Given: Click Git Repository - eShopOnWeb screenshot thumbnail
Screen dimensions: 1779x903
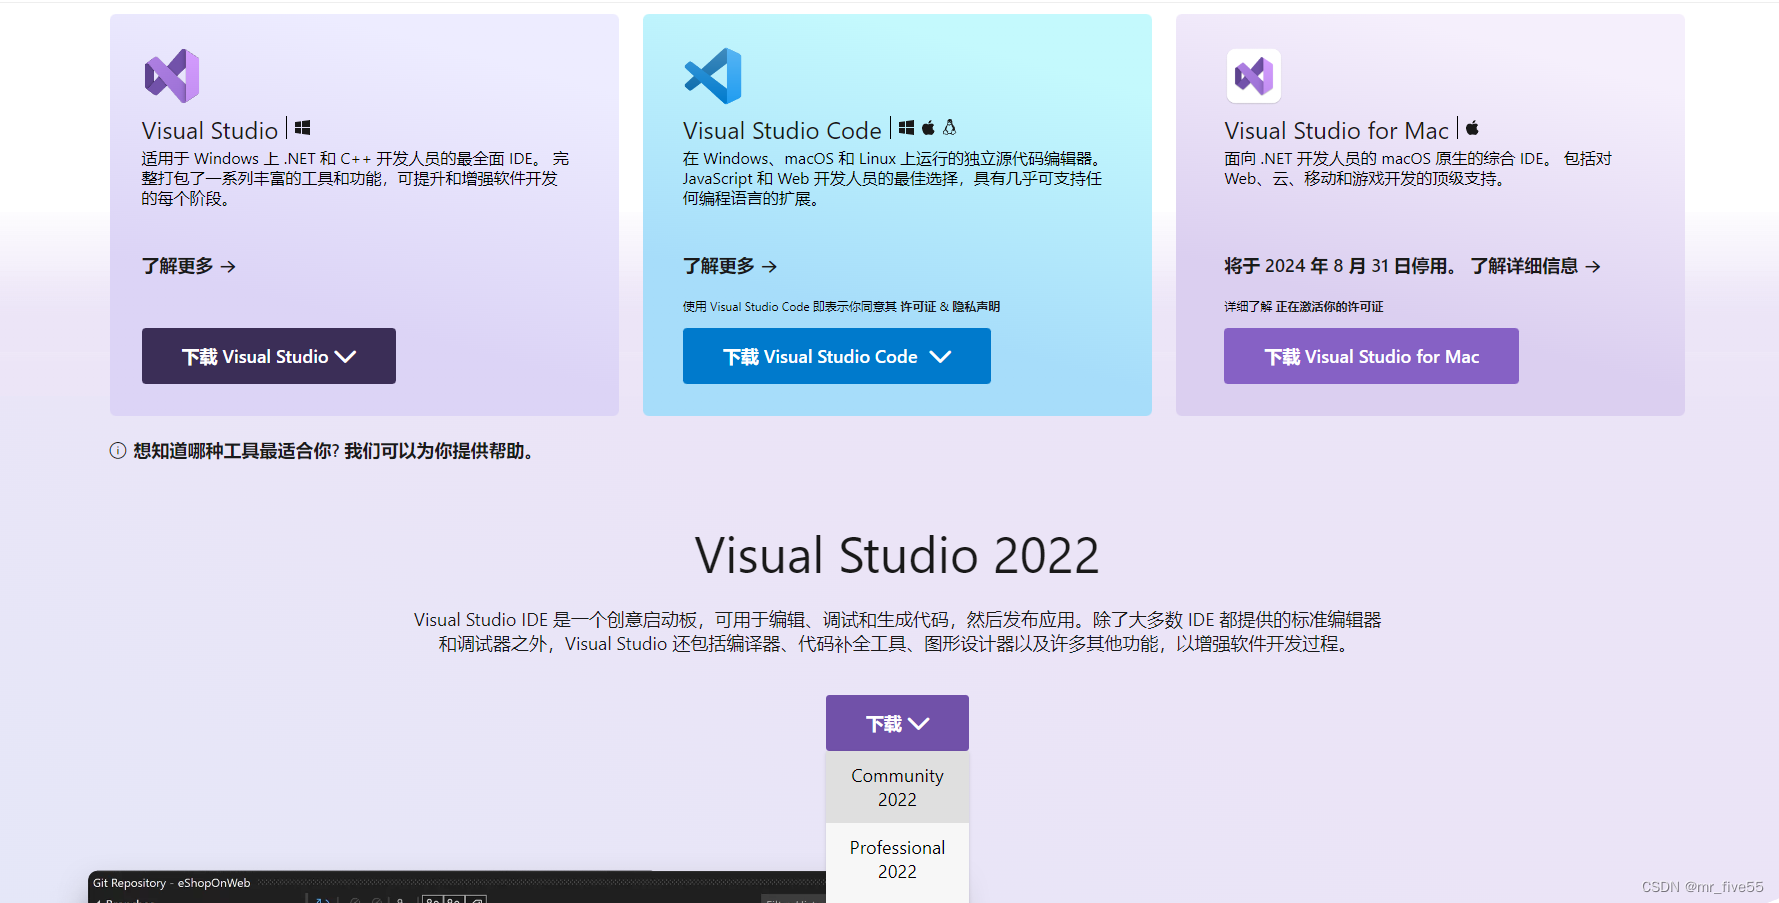Looking at the screenshot, I should [x=457, y=887].
